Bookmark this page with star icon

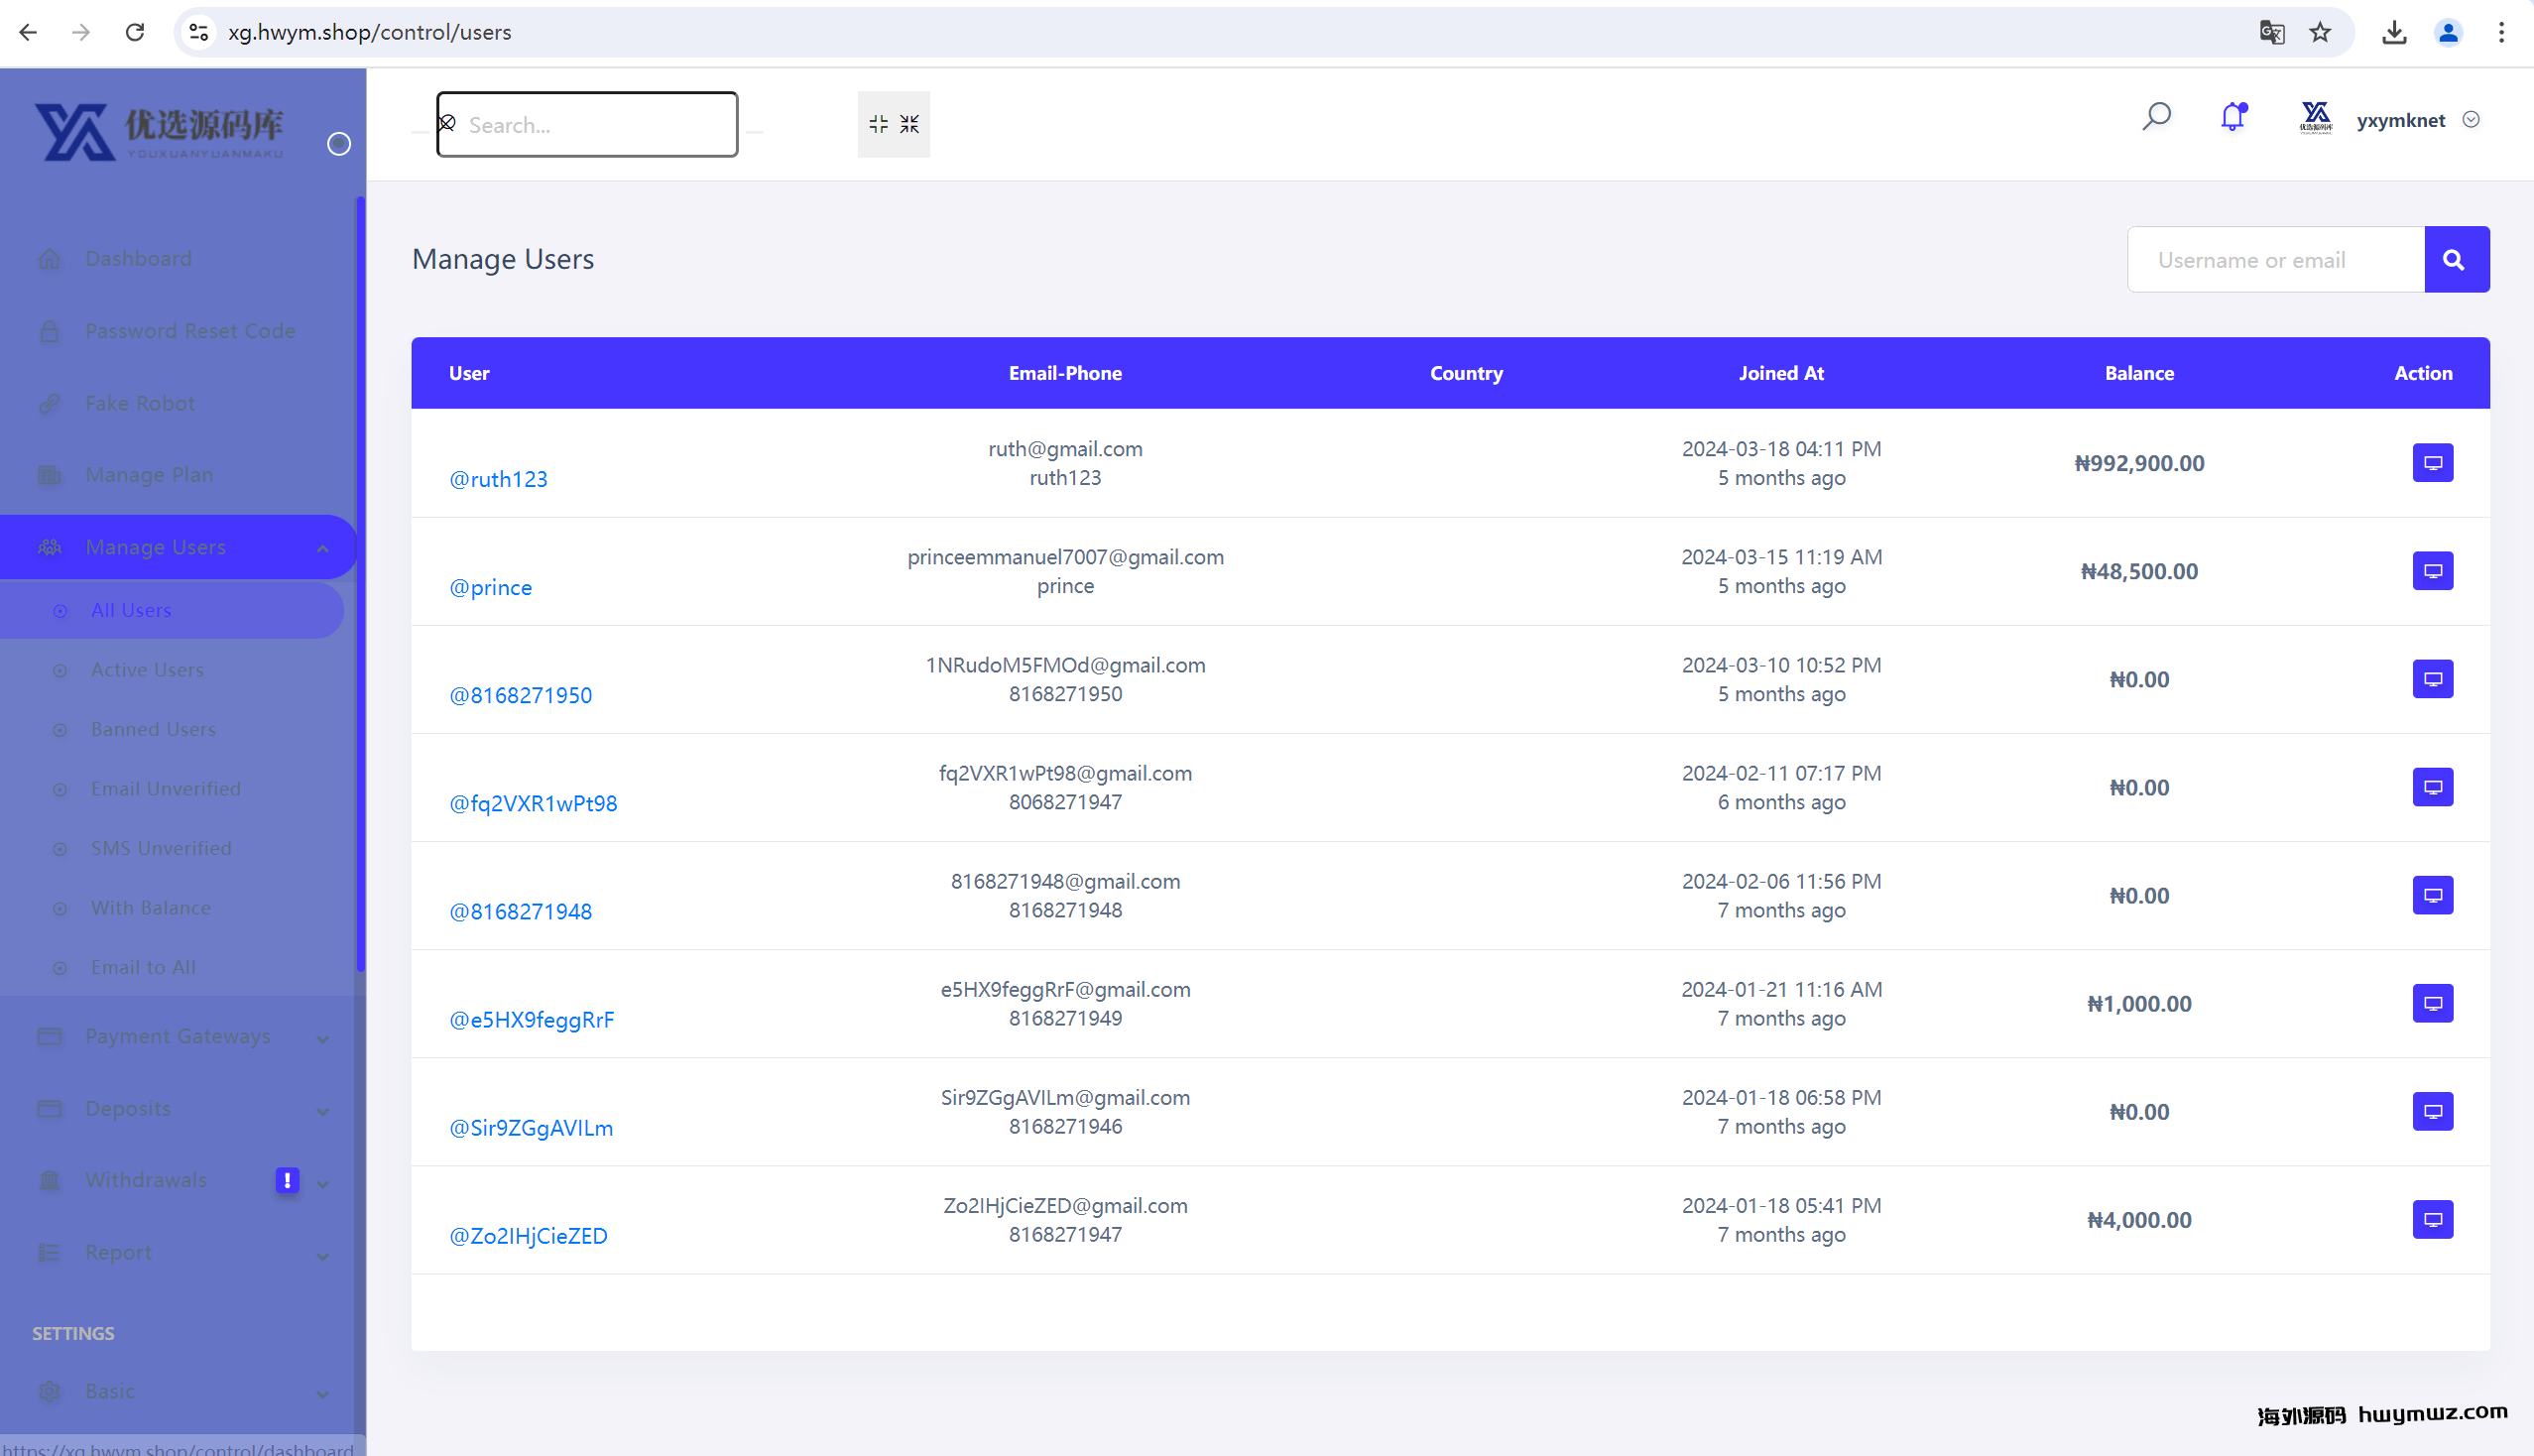(x=2320, y=32)
